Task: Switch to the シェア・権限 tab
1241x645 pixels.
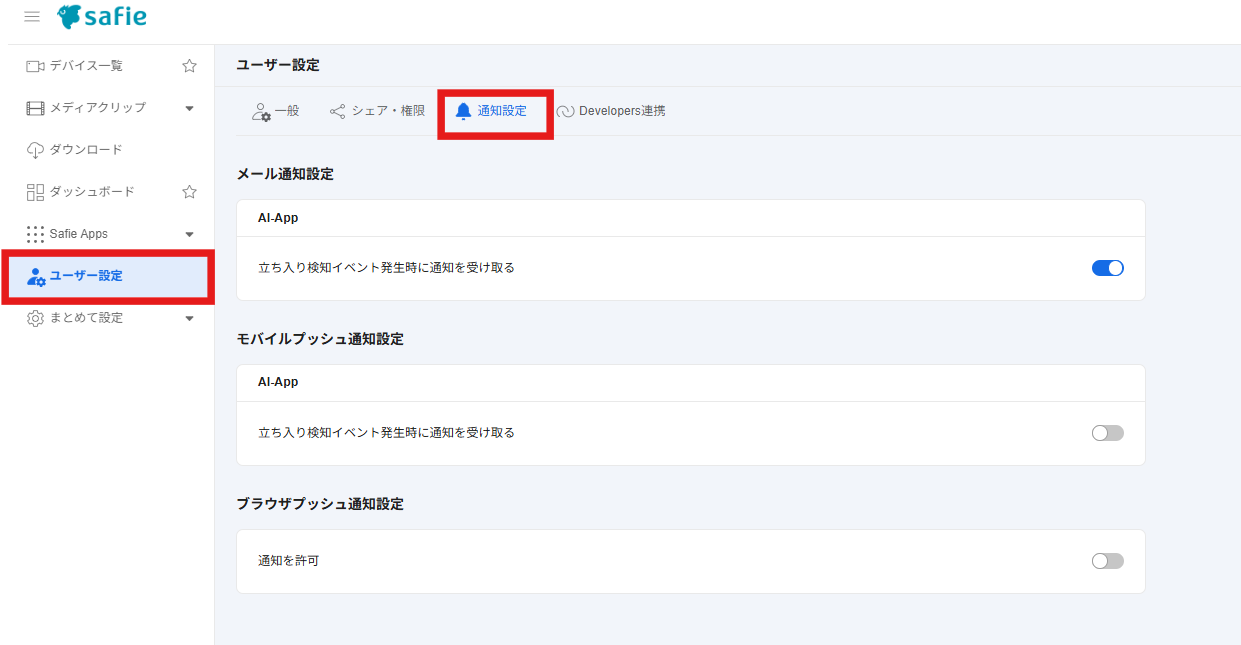Action: click(x=377, y=111)
